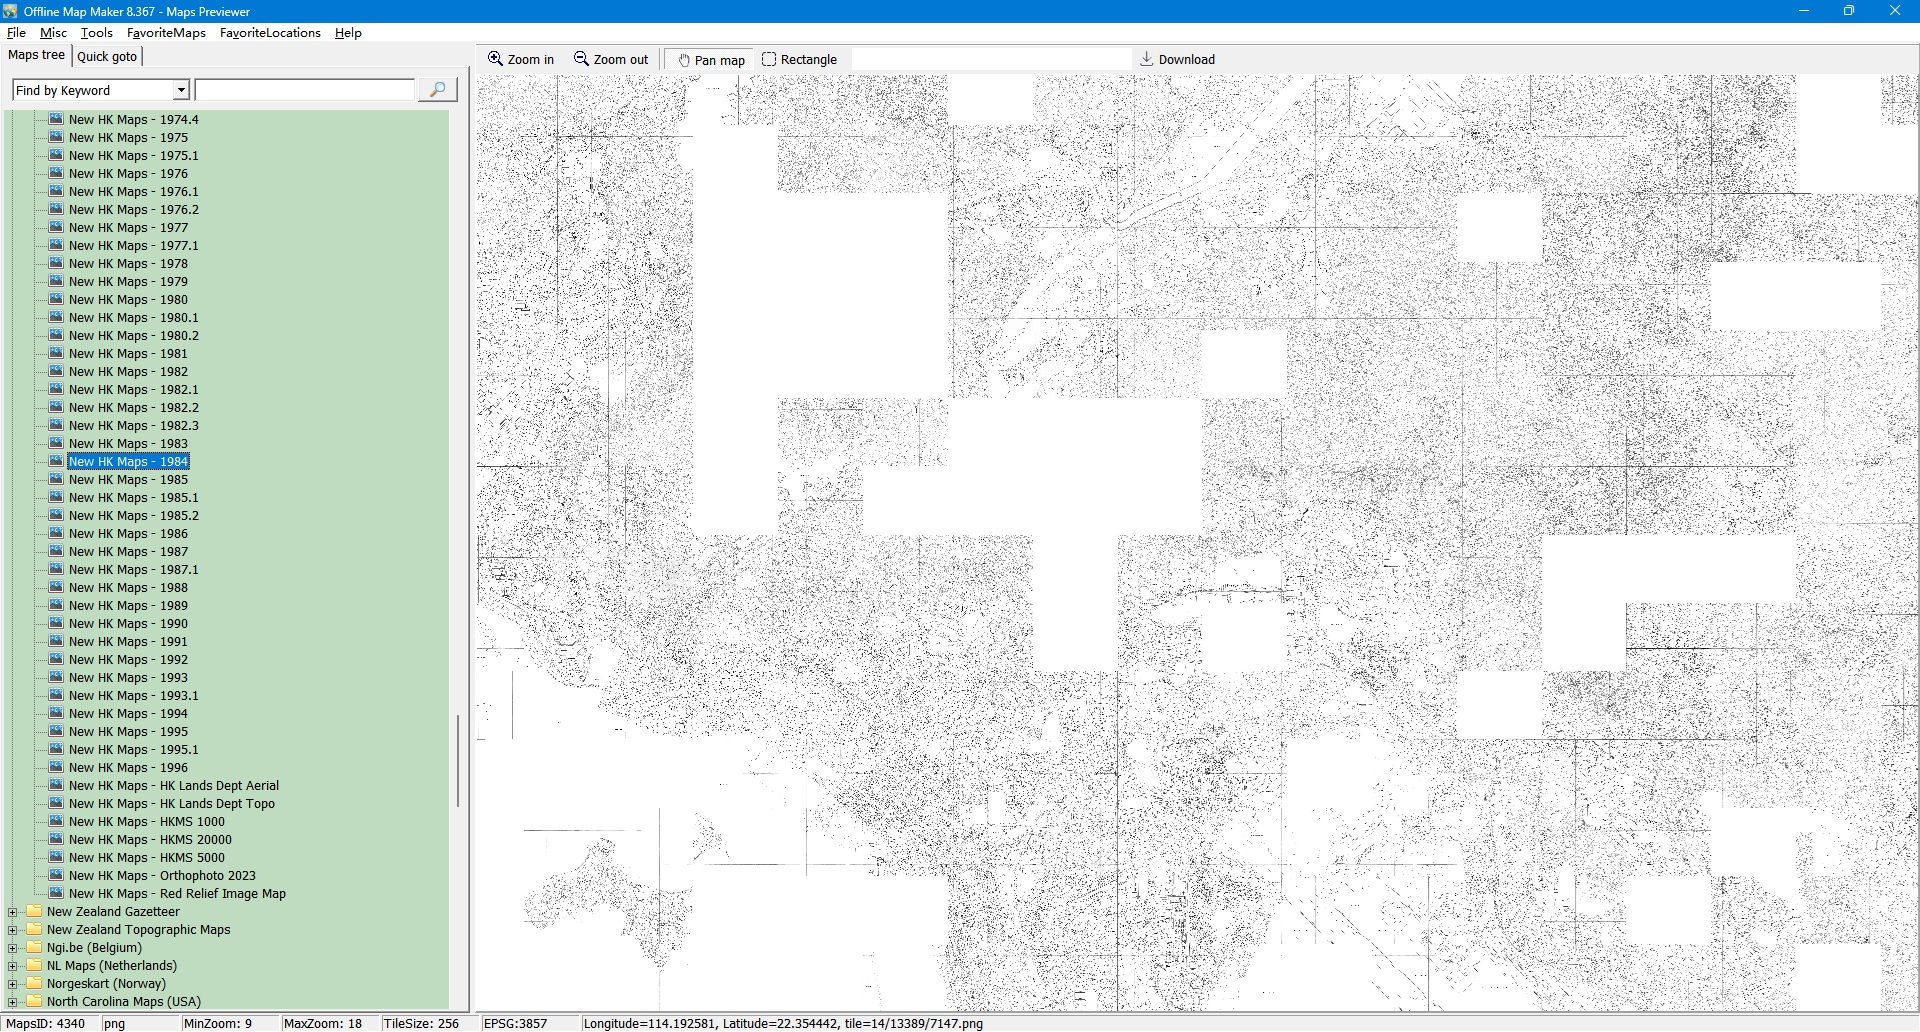Click the Download arrow icon
The image size is (1920, 1032).
(1147, 59)
